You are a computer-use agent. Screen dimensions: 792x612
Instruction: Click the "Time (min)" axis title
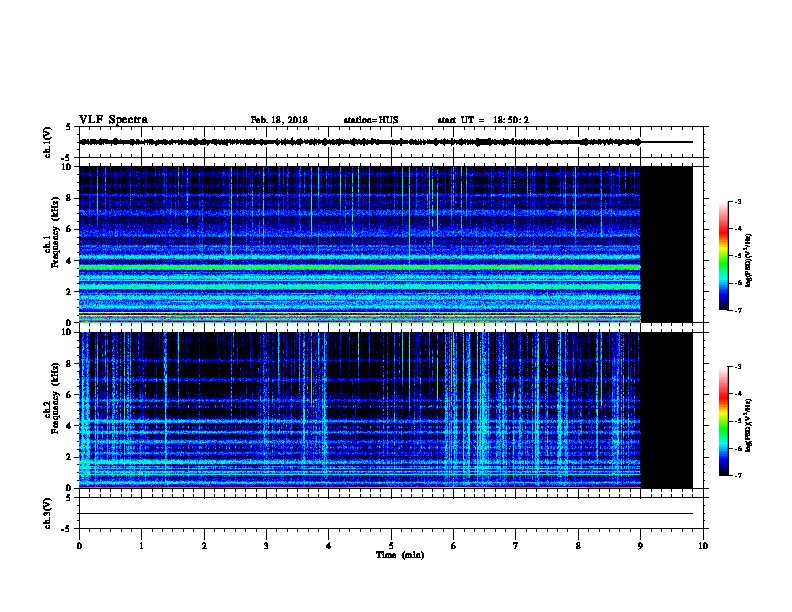400,555
